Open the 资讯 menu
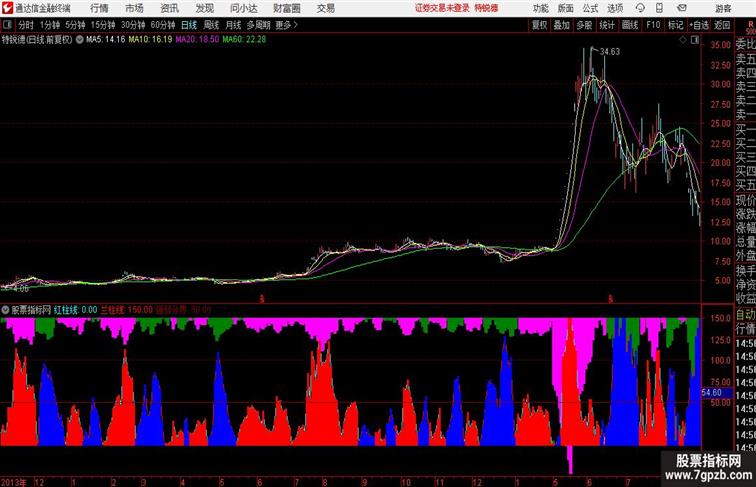 pyautogui.click(x=169, y=8)
